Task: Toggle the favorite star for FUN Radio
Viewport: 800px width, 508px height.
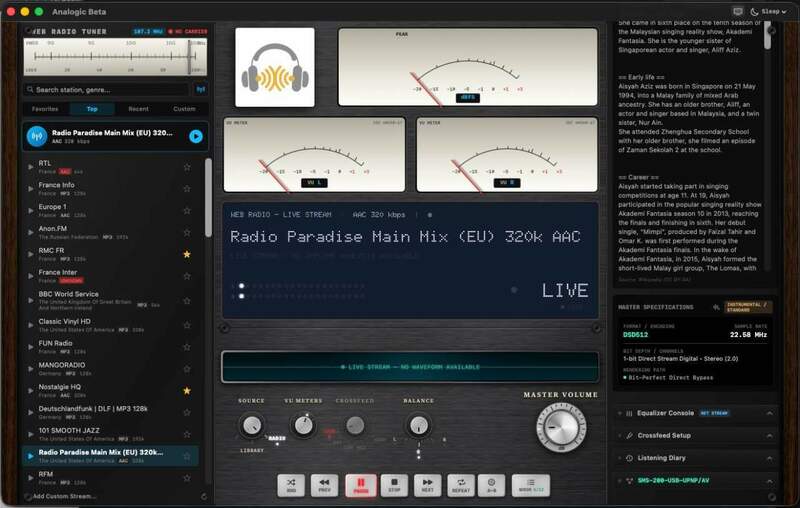Action: coord(187,347)
